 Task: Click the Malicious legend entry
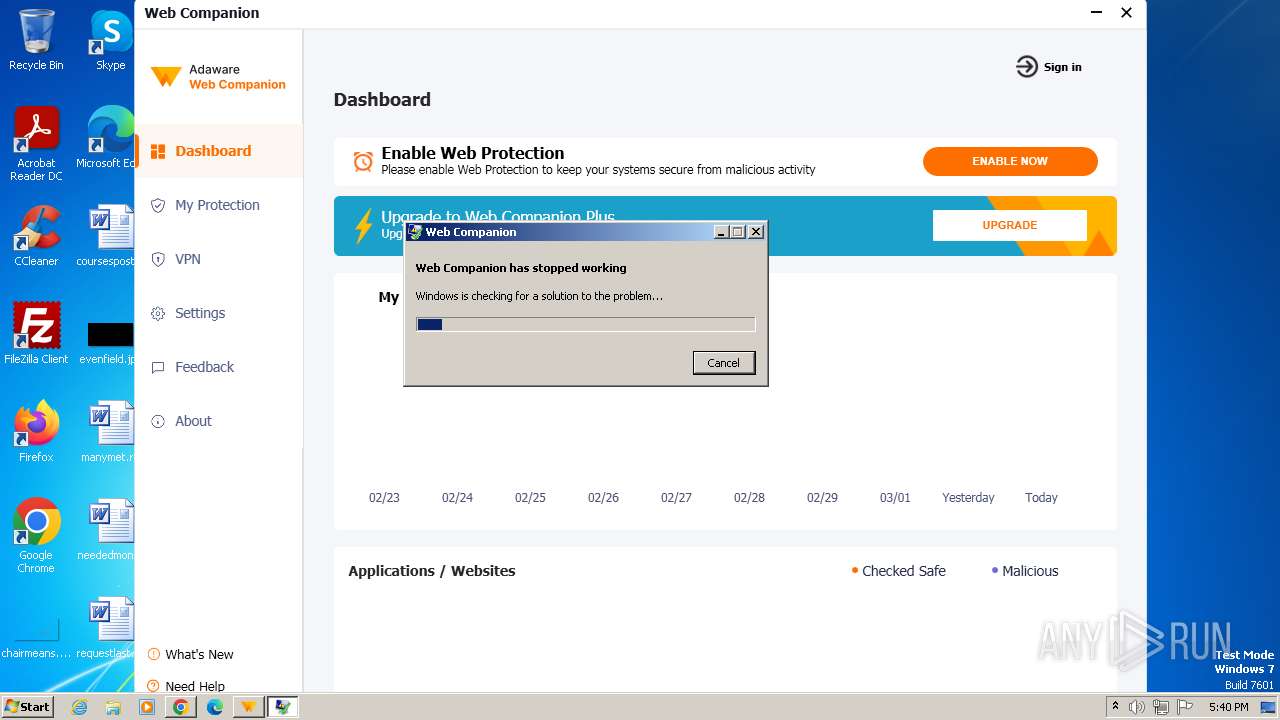tap(1024, 571)
